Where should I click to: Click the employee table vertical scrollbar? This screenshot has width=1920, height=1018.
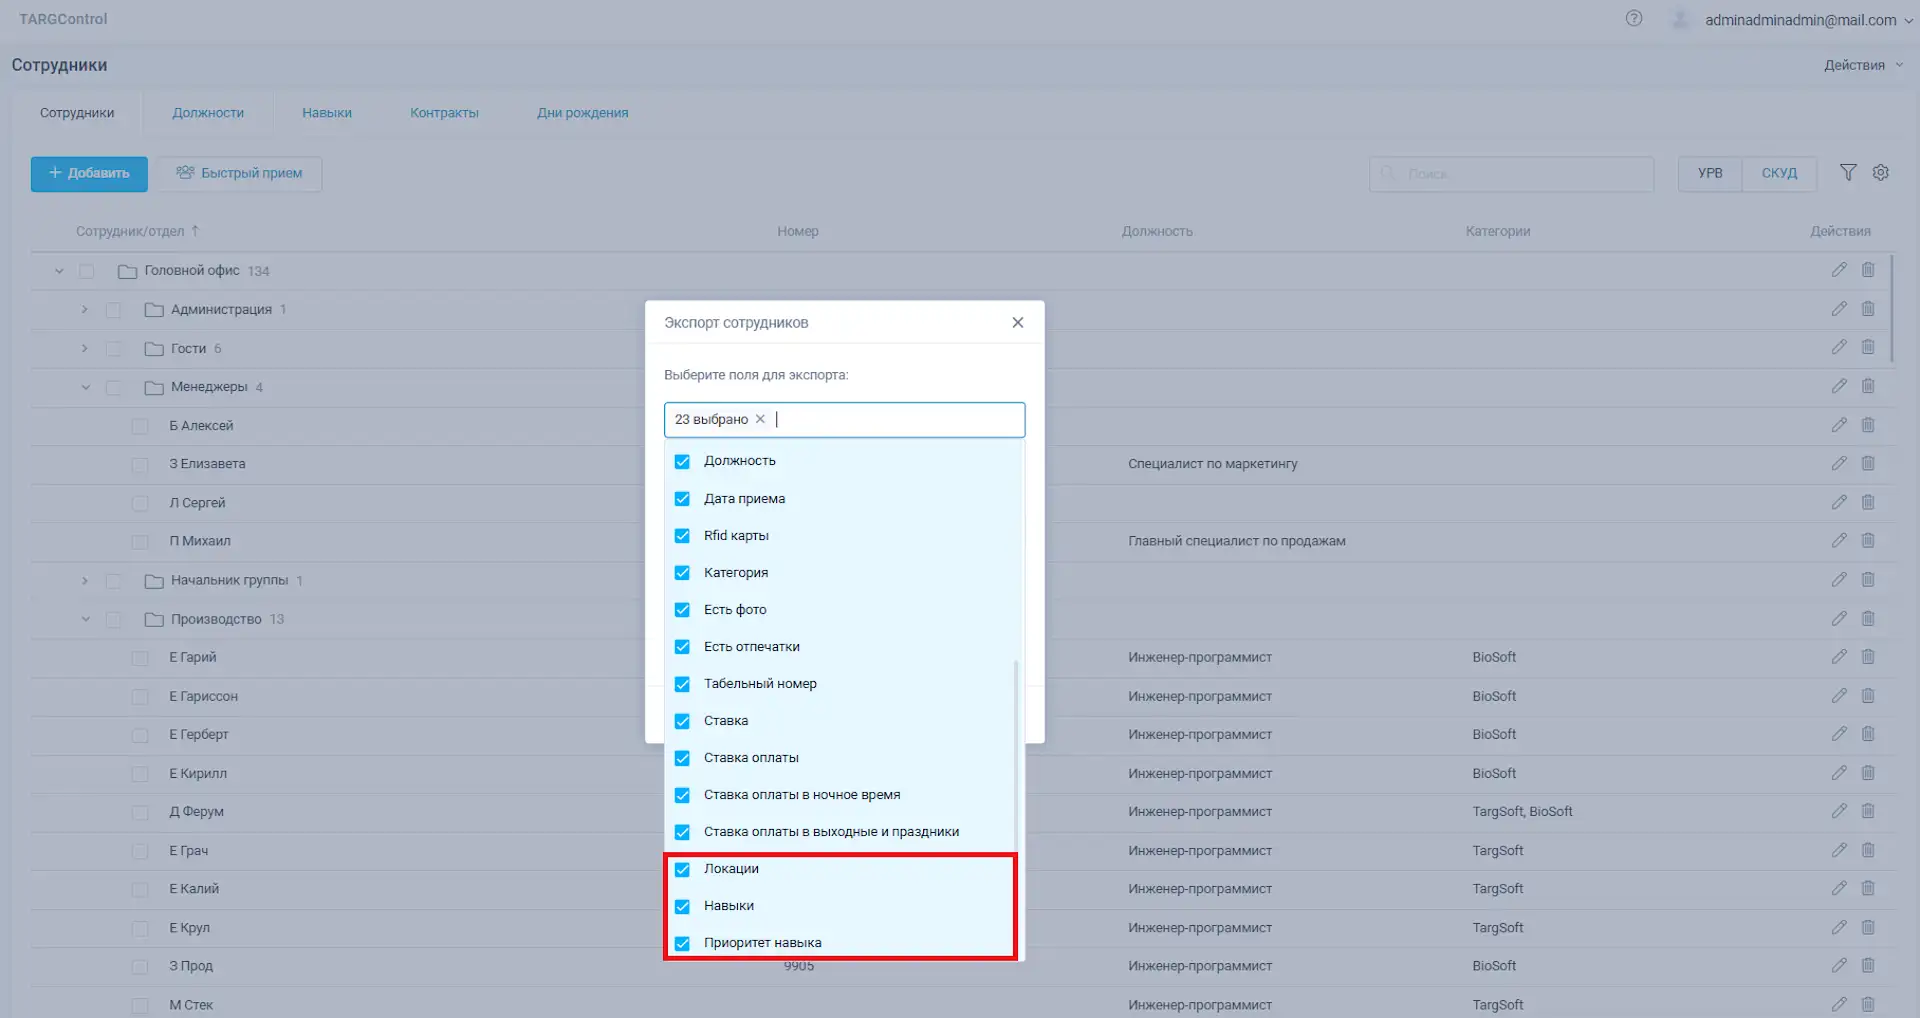point(1893,308)
